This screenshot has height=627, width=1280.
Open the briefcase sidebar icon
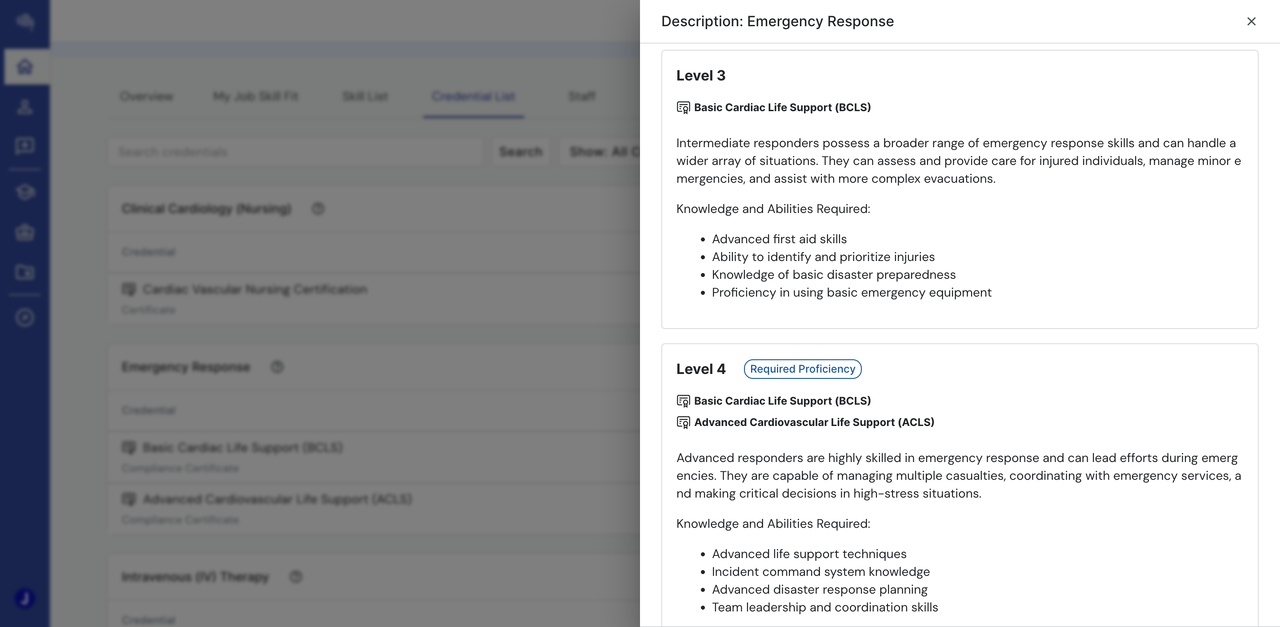25,232
